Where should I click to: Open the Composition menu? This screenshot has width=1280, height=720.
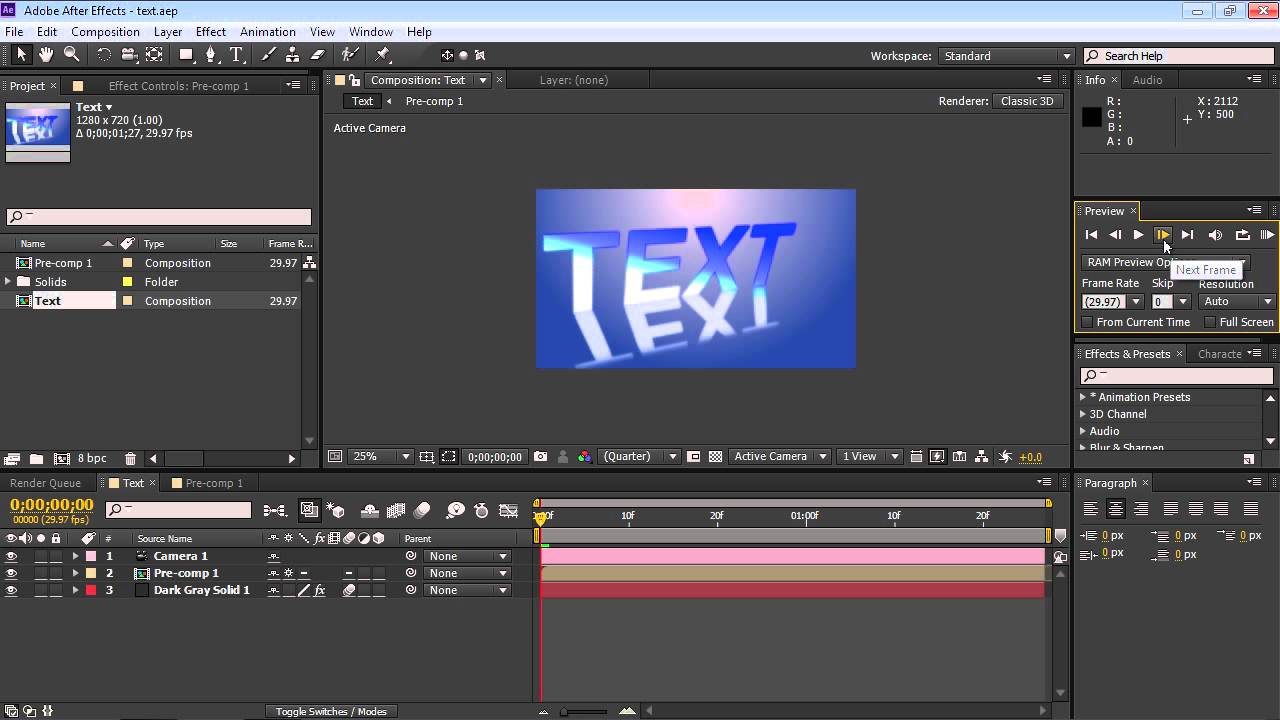(x=105, y=31)
